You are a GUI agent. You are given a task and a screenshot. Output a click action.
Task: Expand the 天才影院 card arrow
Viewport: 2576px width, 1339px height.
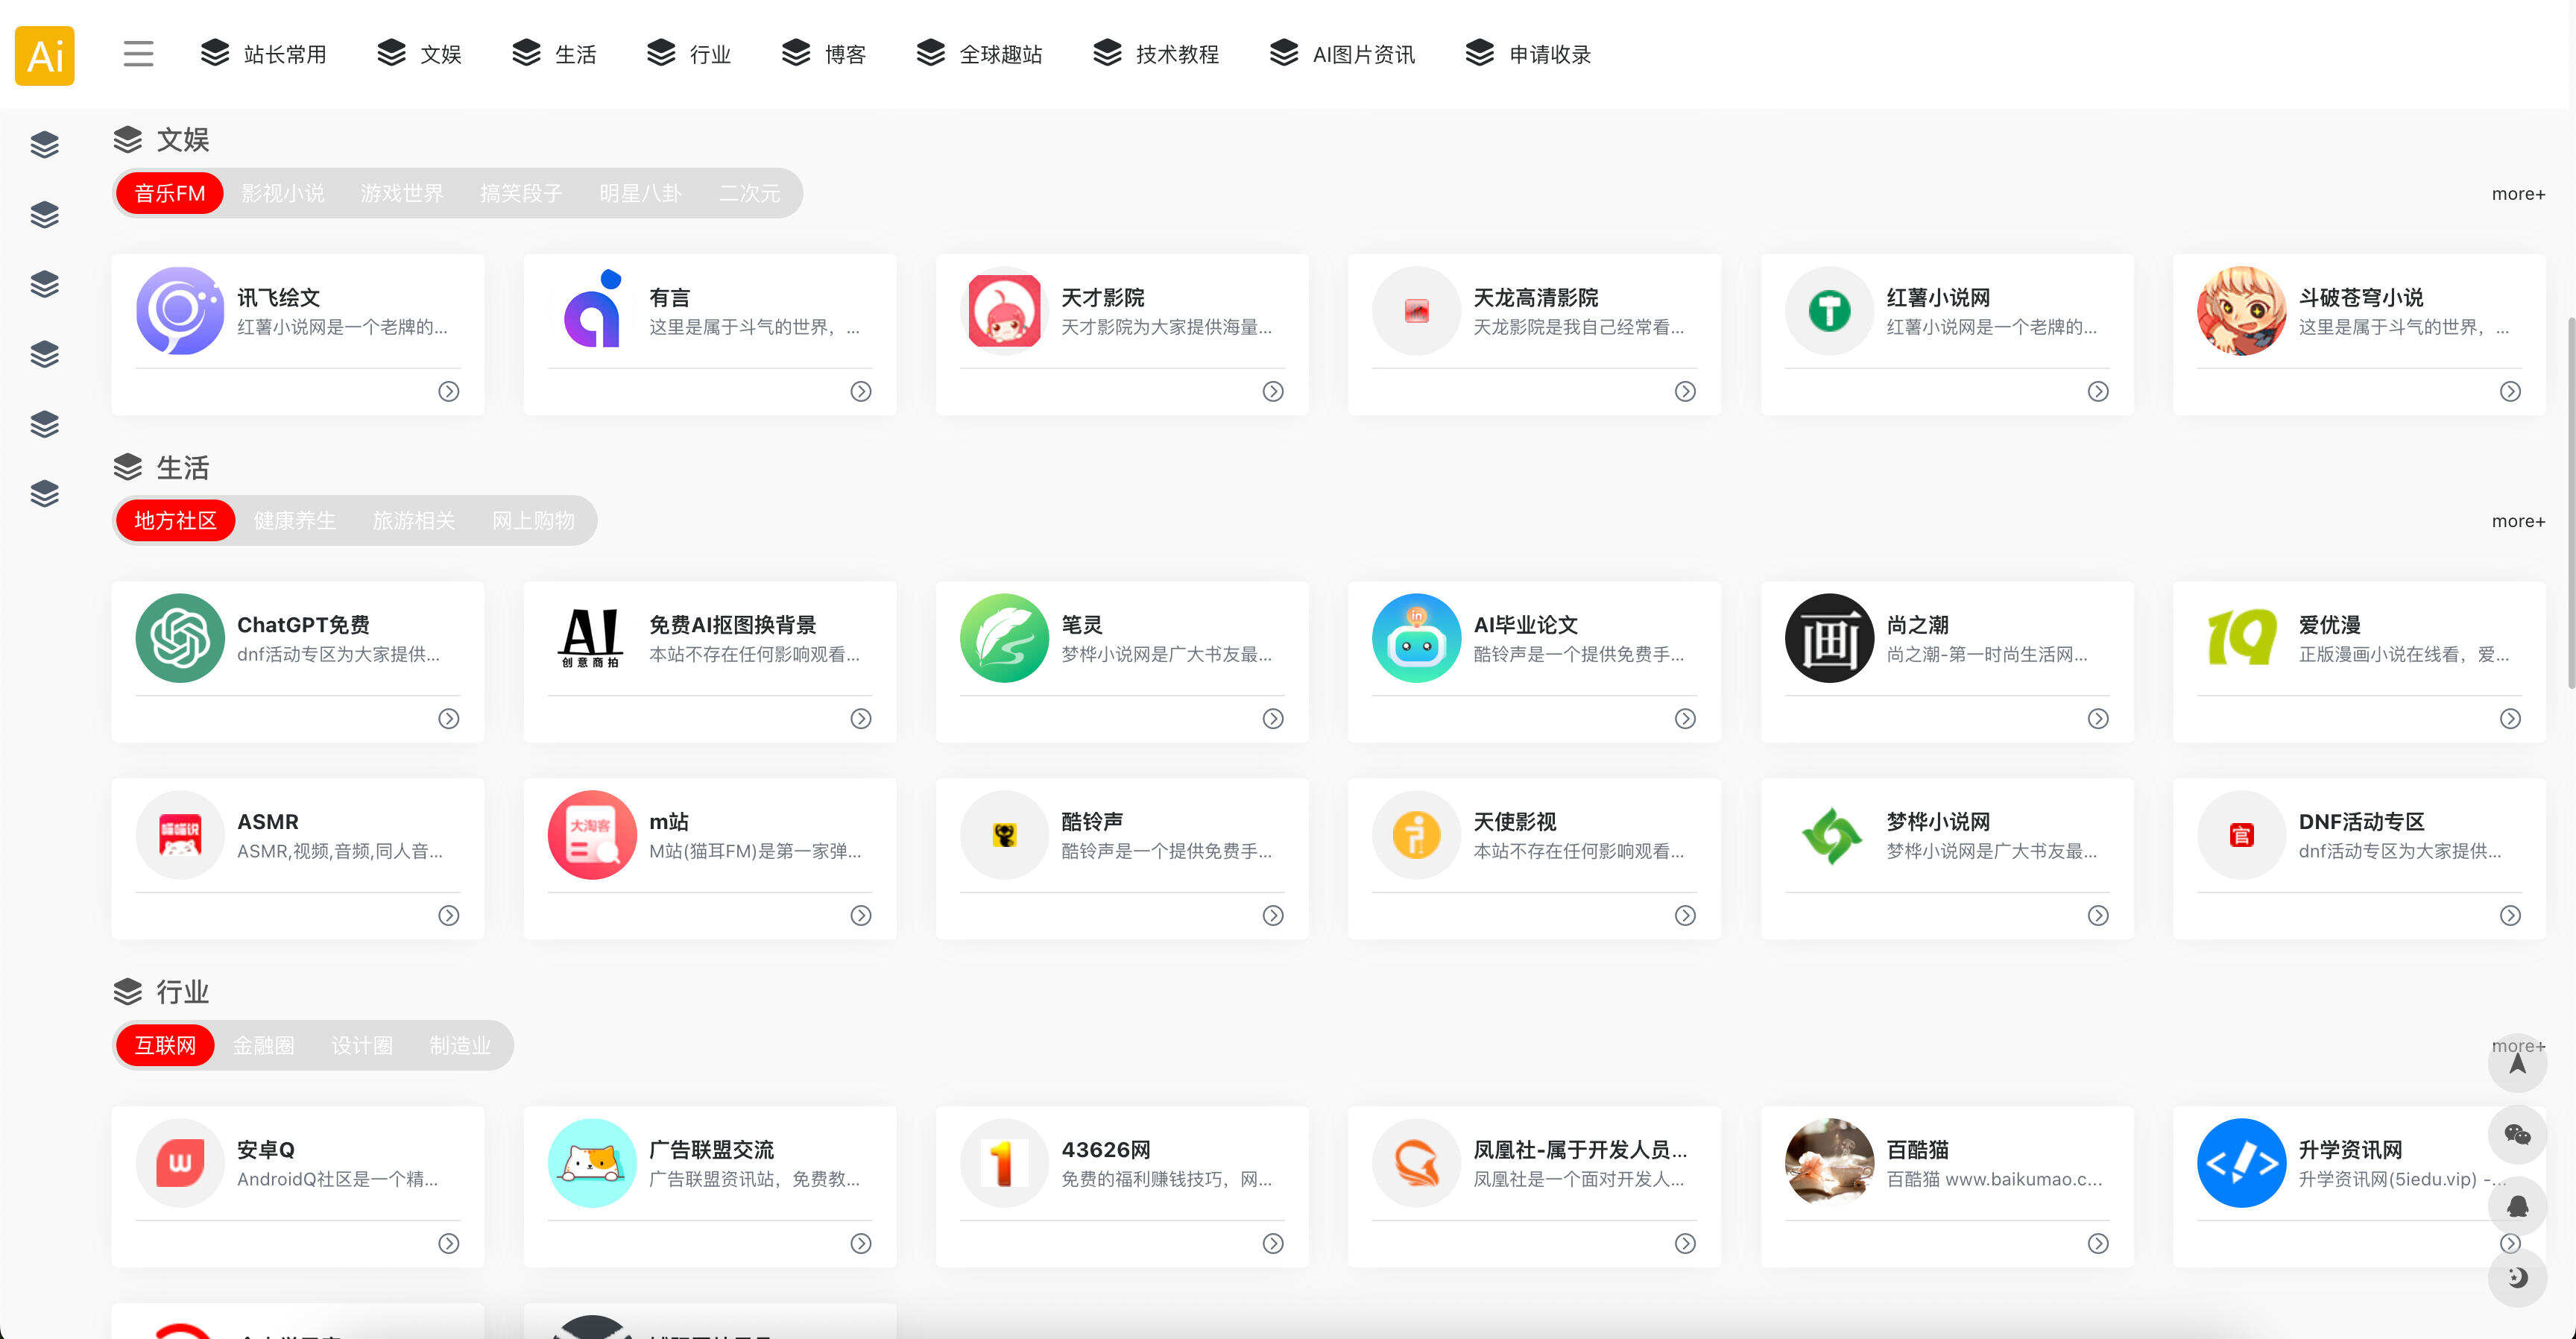coord(1272,392)
